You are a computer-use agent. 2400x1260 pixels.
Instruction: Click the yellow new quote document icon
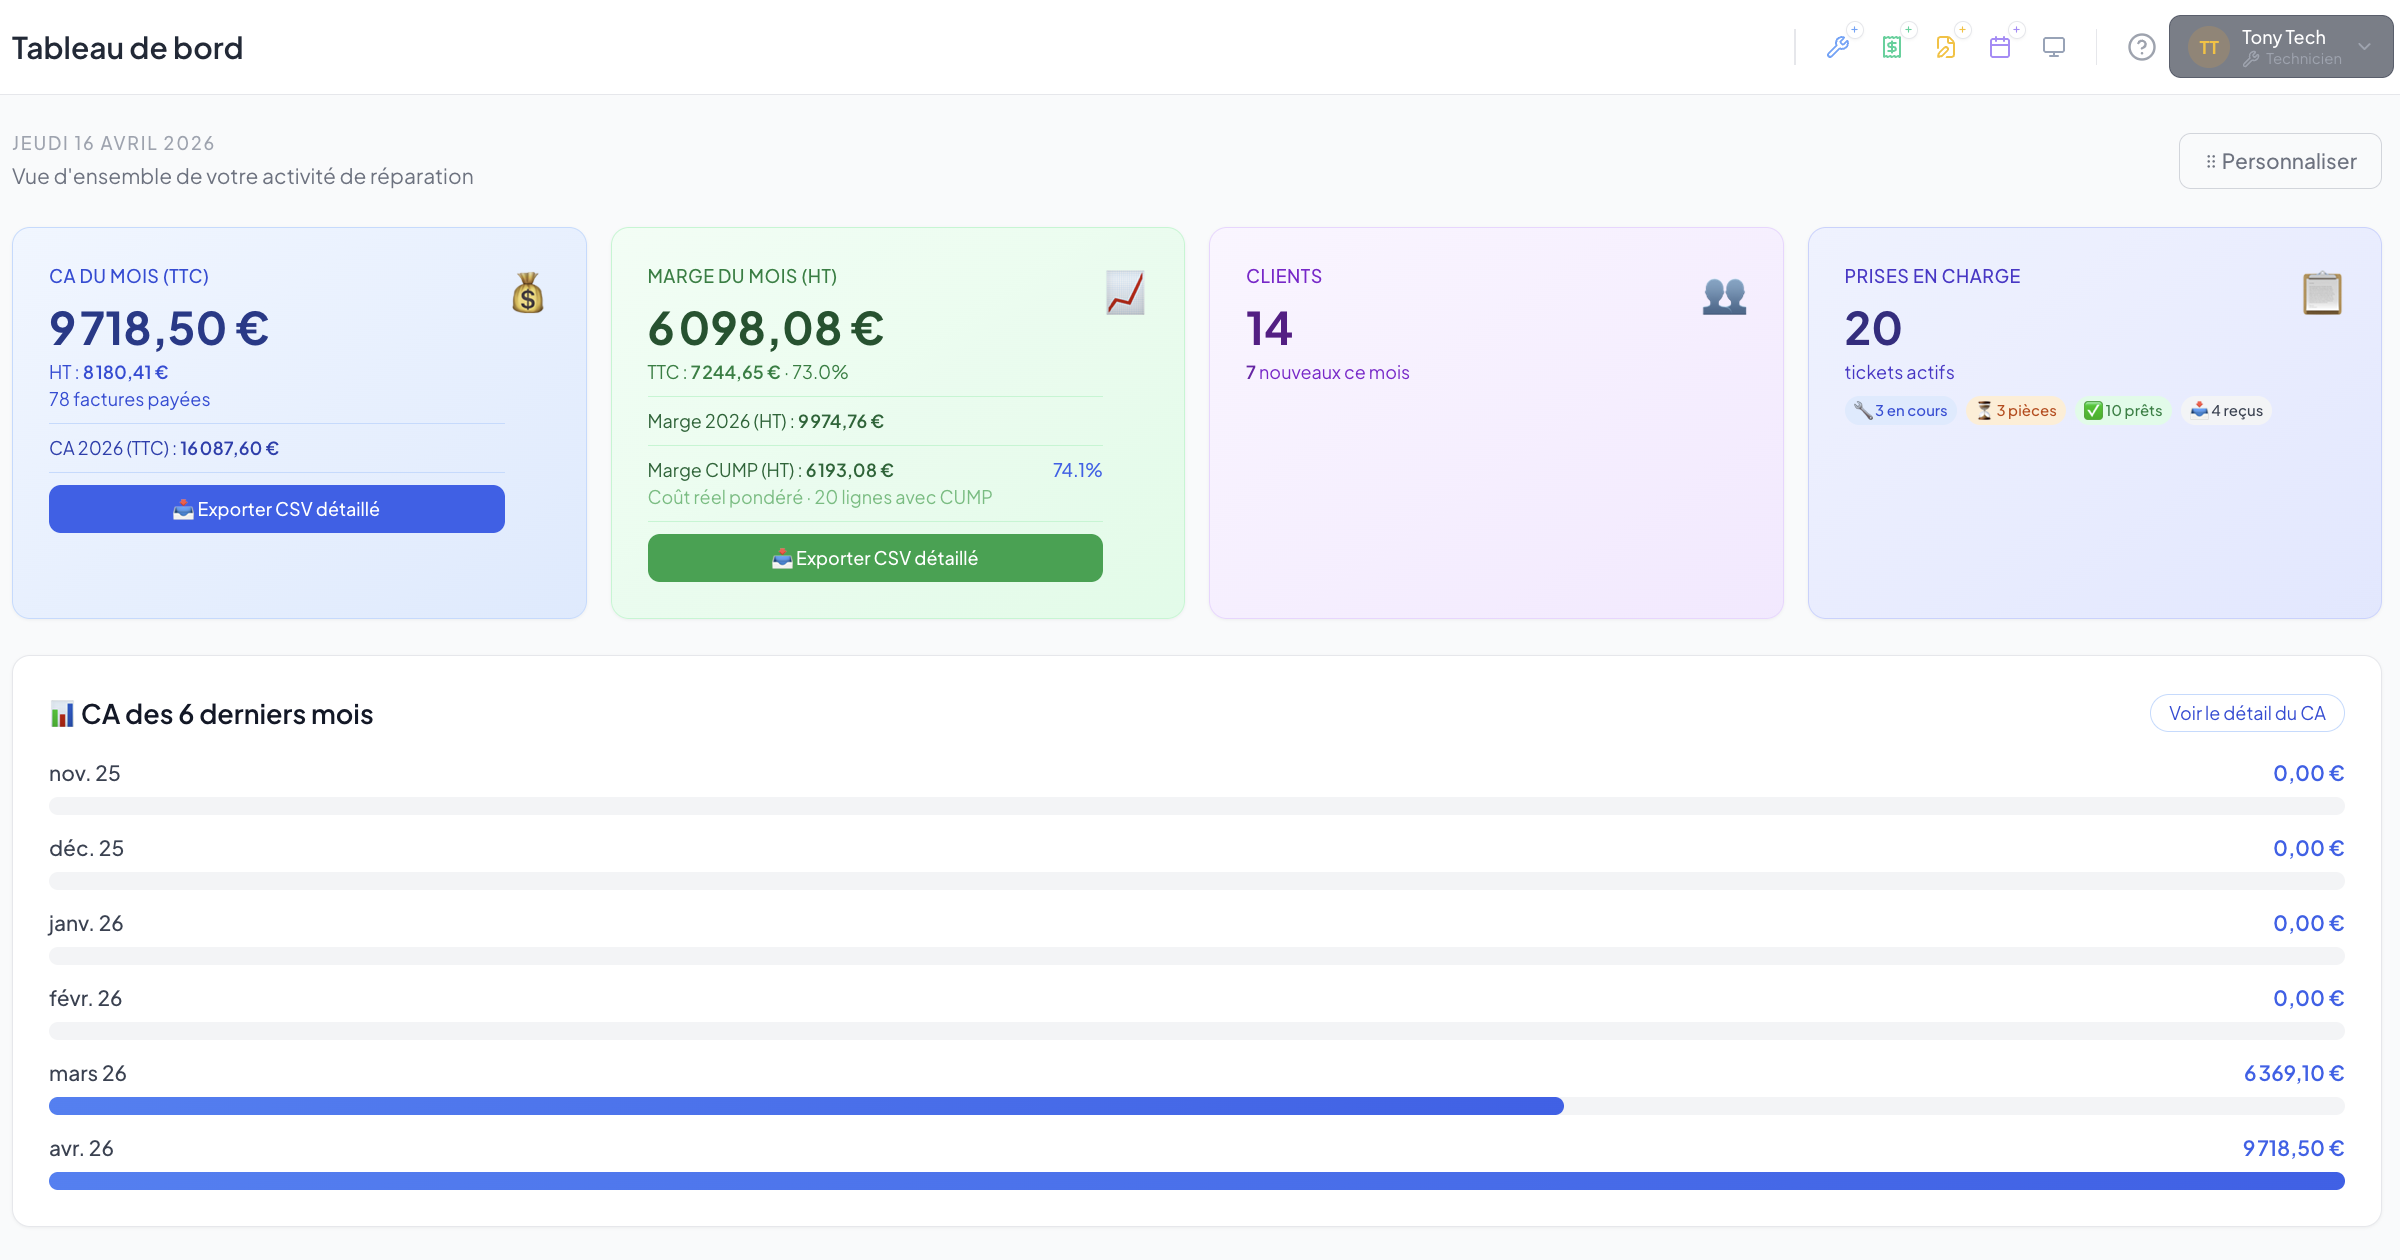click(1946, 47)
